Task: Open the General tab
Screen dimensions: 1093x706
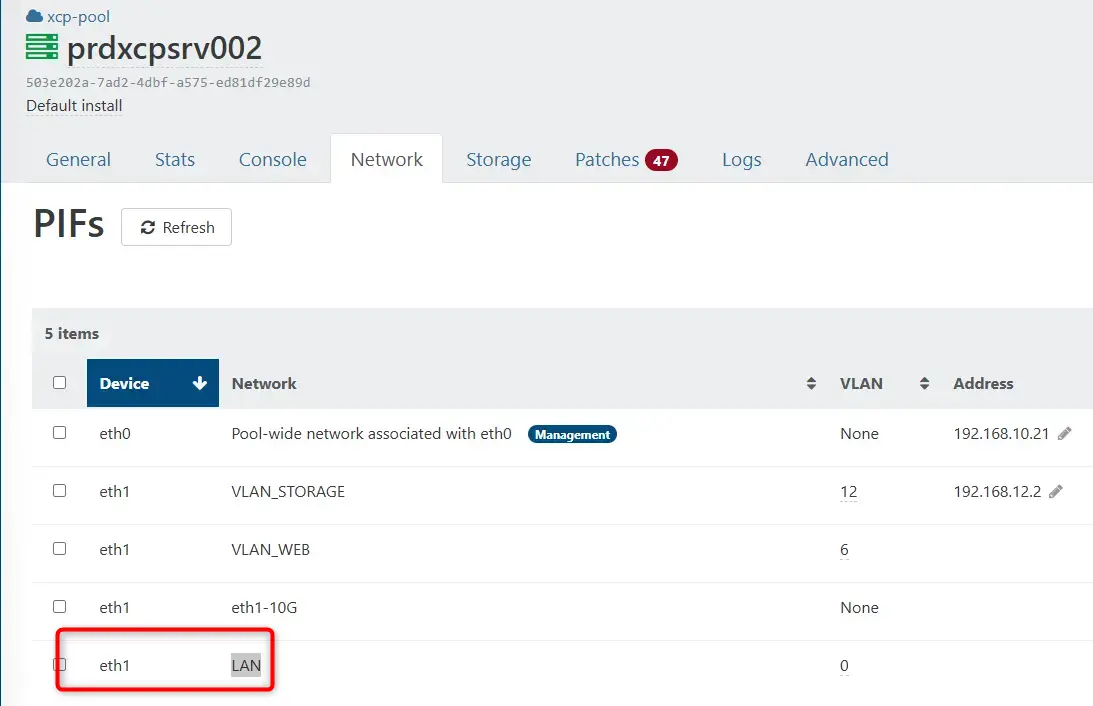Action: 78,160
